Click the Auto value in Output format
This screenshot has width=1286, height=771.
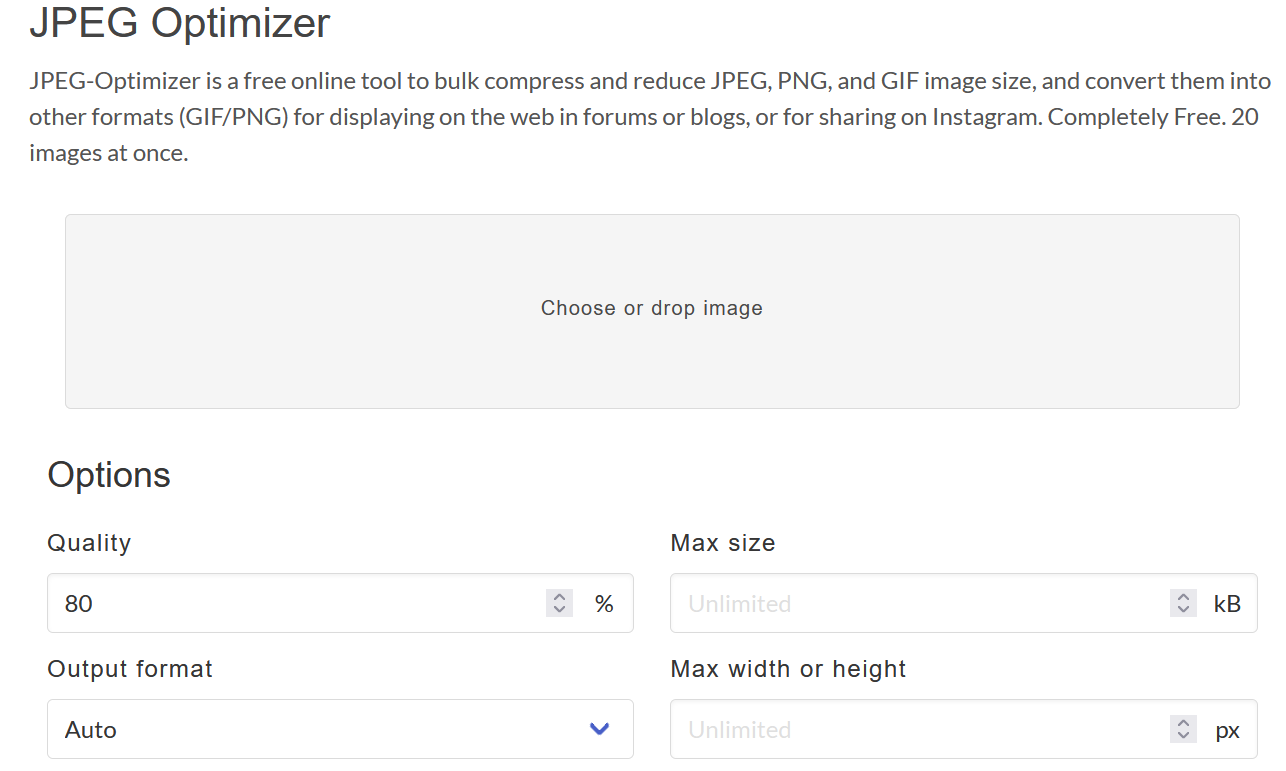click(x=91, y=730)
